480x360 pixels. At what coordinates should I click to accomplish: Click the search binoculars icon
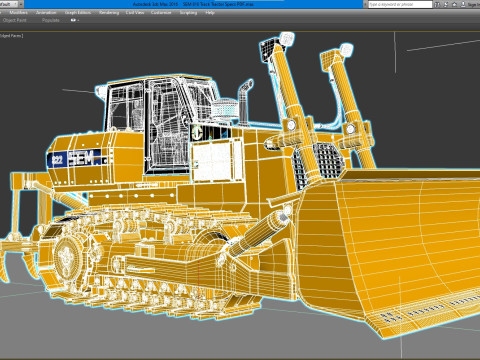click(438, 4)
